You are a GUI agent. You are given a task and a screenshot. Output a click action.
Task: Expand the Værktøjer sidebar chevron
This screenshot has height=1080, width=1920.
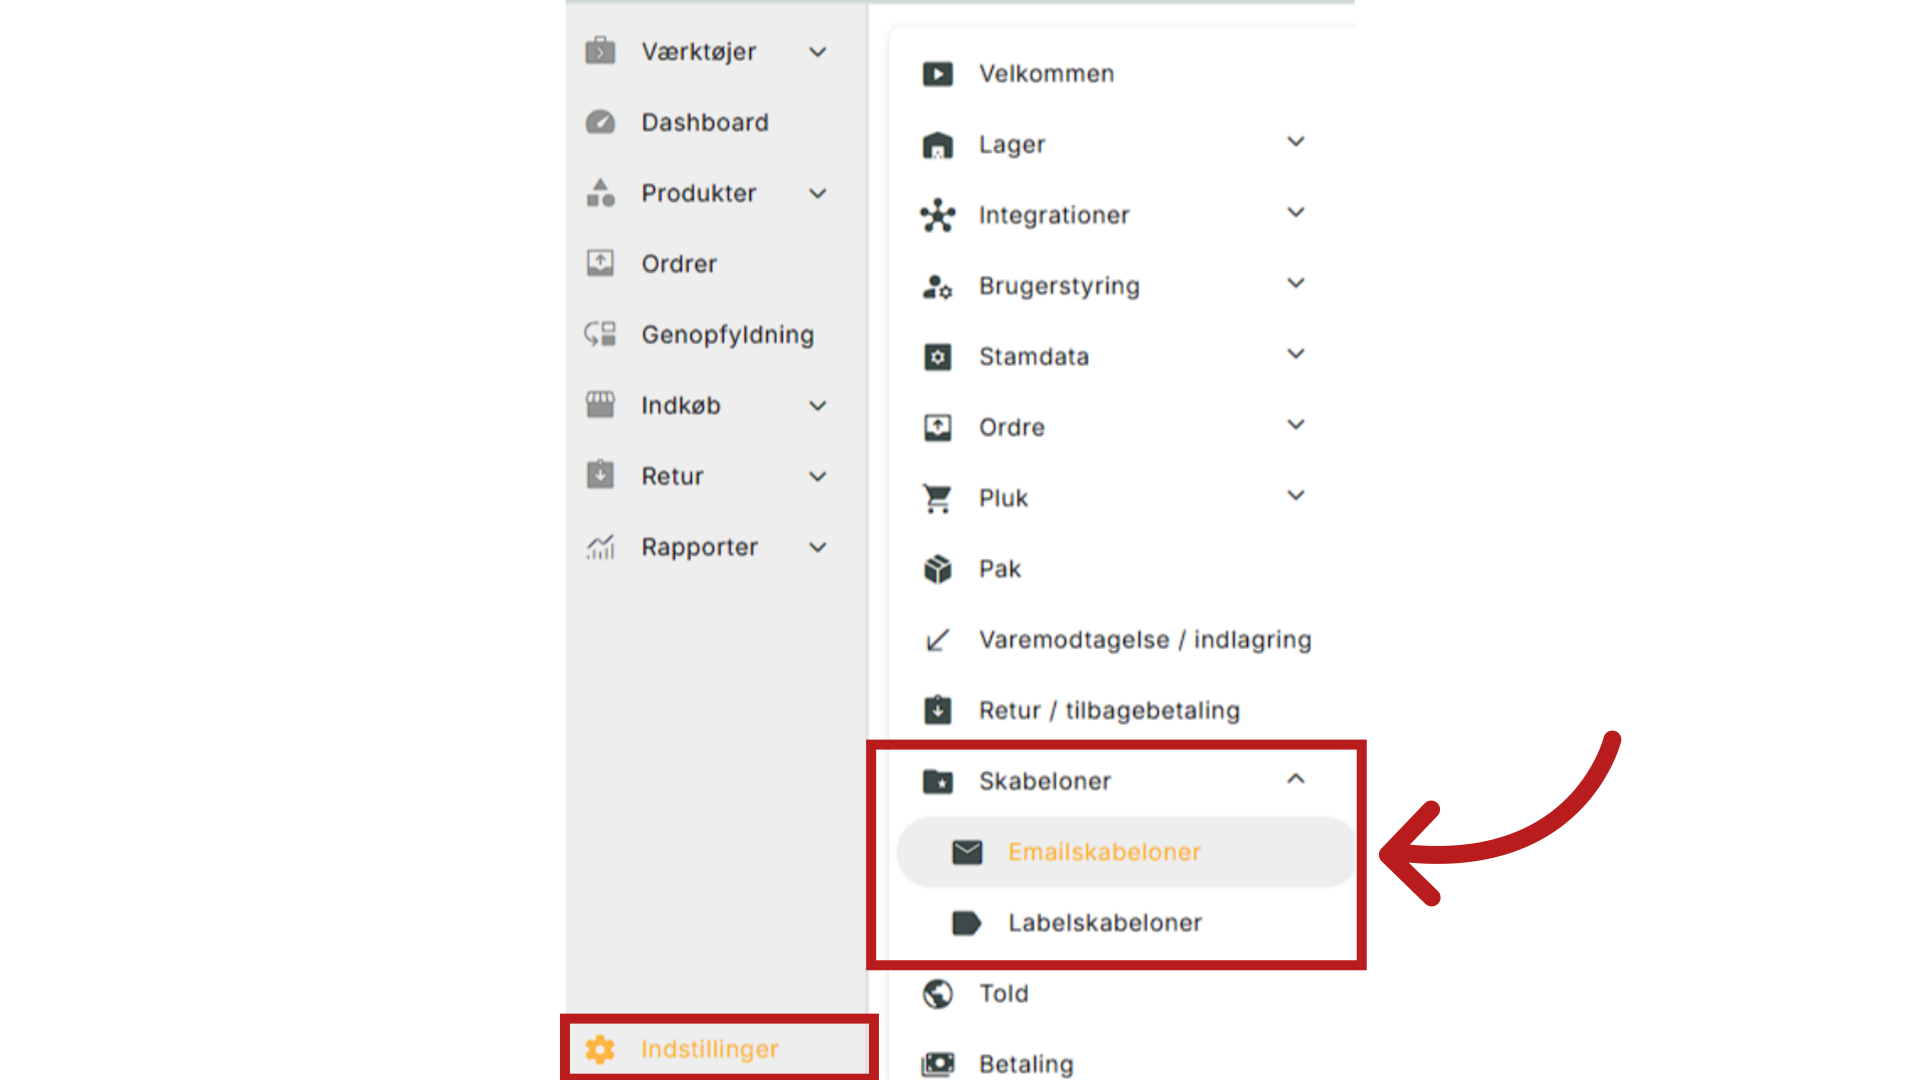click(x=818, y=52)
